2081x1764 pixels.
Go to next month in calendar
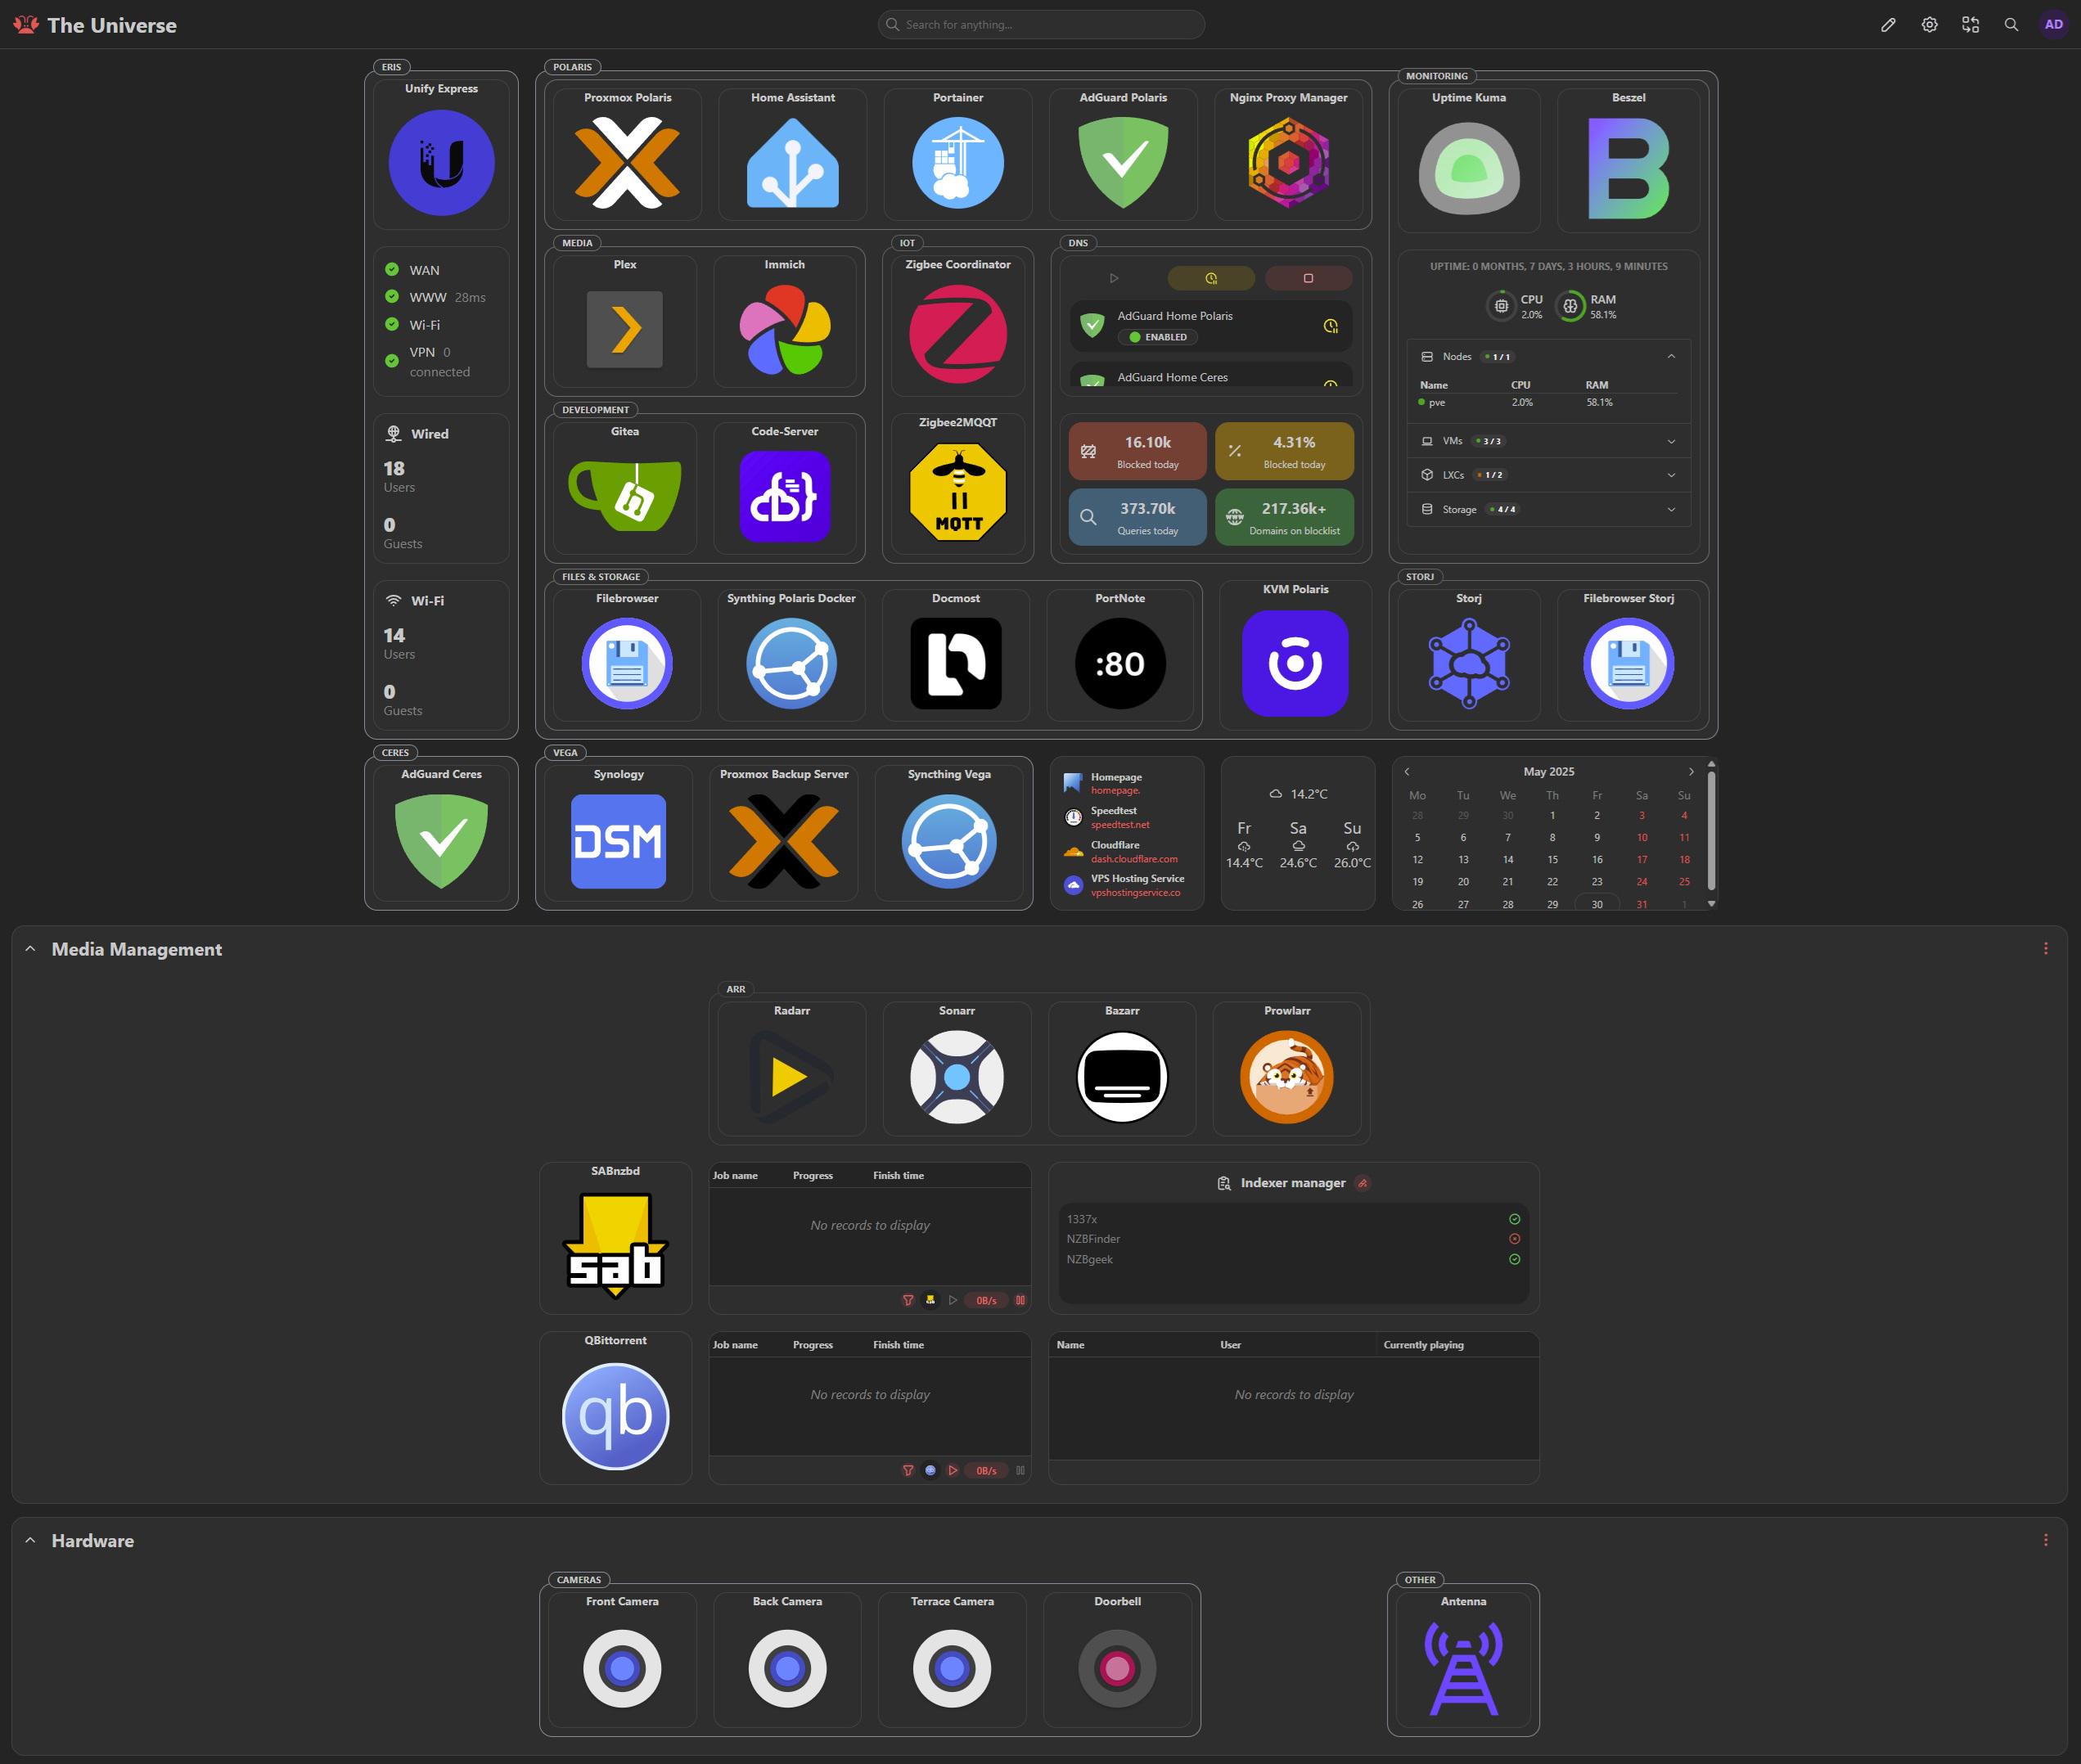click(x=1691, y=771)
